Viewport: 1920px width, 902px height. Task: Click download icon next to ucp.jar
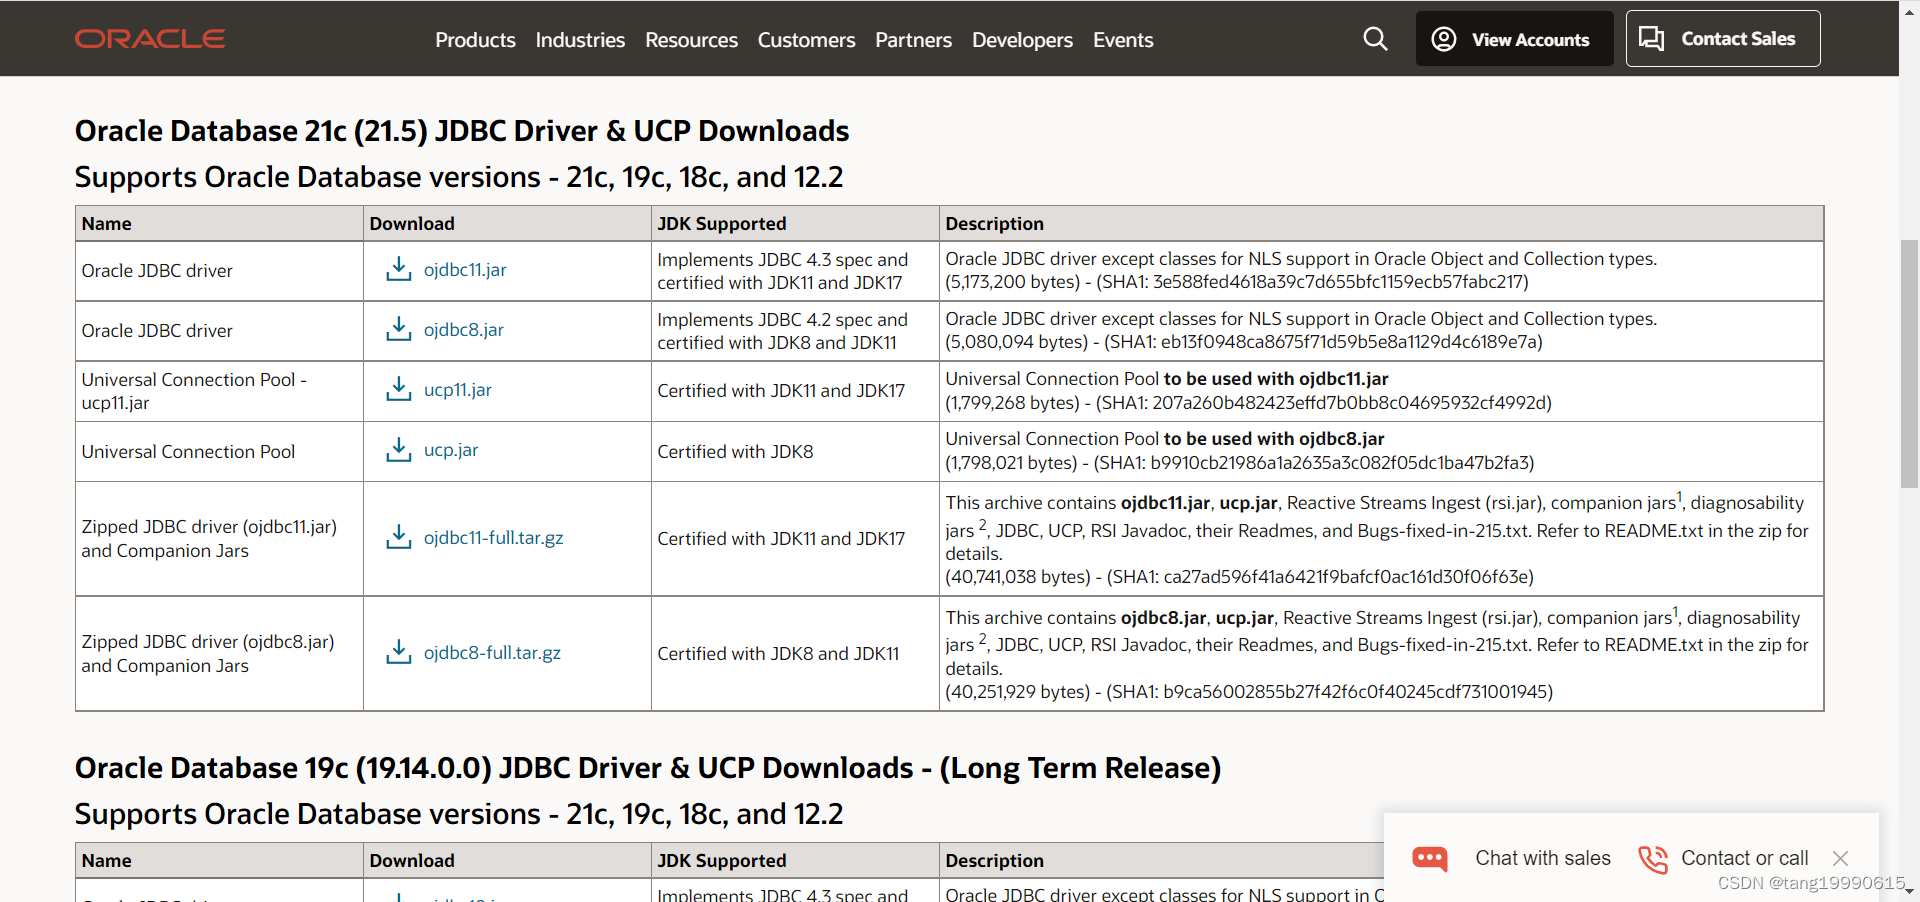[399, 450]
